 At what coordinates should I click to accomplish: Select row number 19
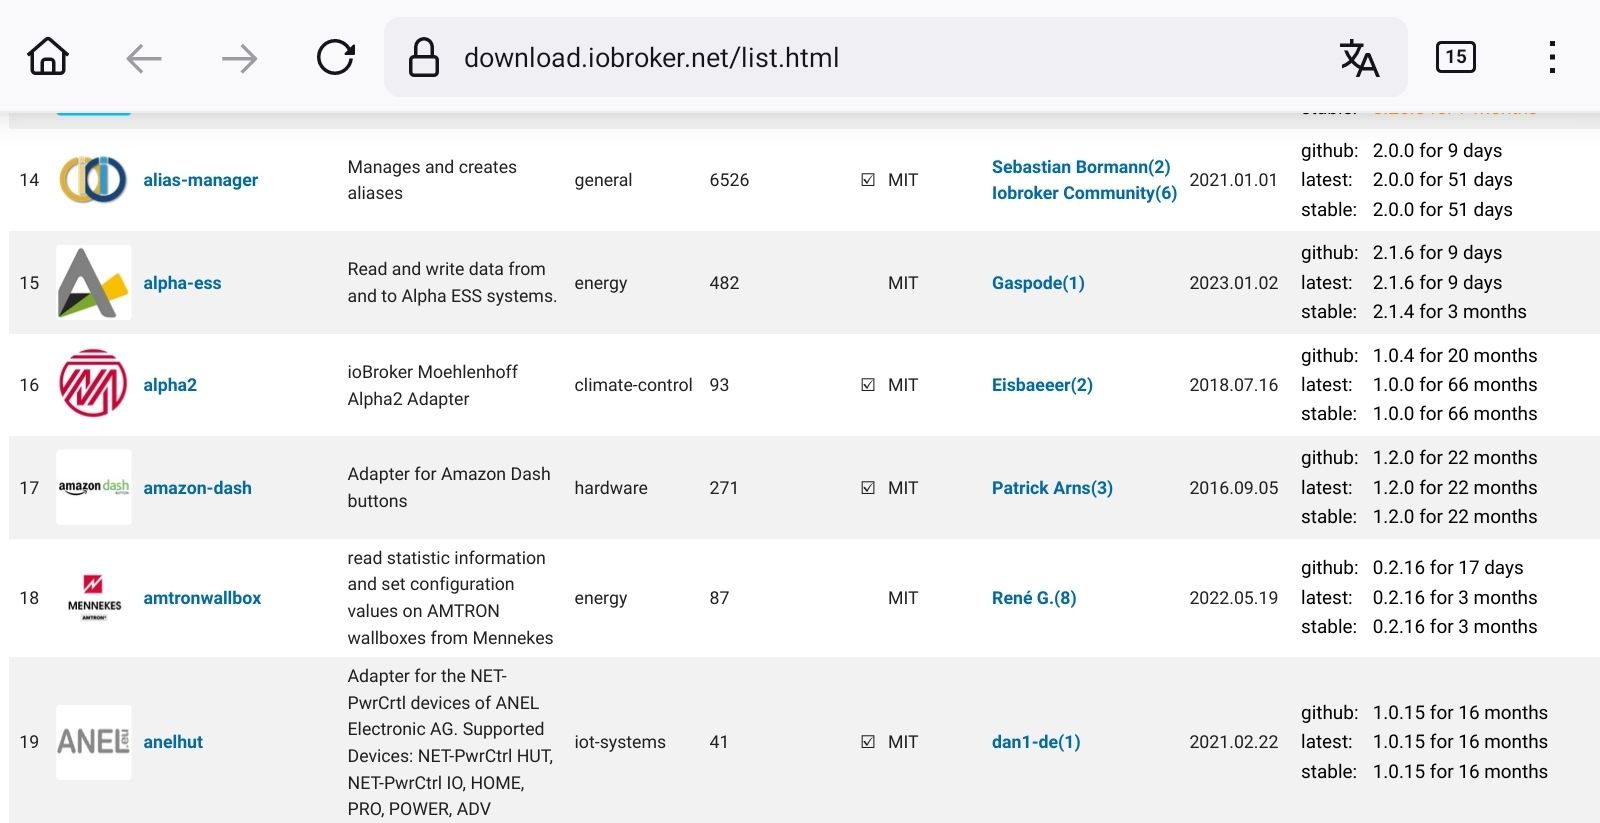(29, 742)
